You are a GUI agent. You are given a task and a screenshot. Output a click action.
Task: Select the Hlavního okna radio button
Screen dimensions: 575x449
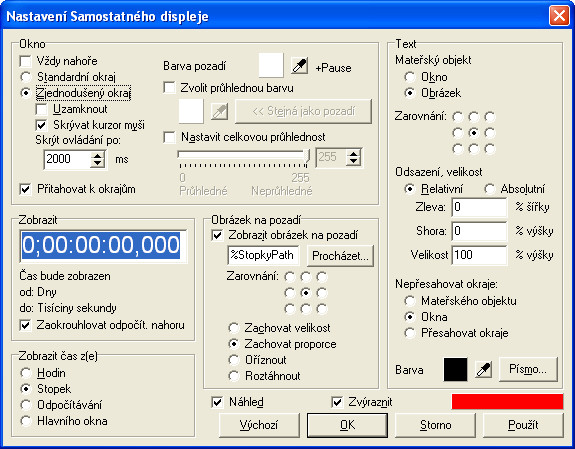tap(25, 421)
